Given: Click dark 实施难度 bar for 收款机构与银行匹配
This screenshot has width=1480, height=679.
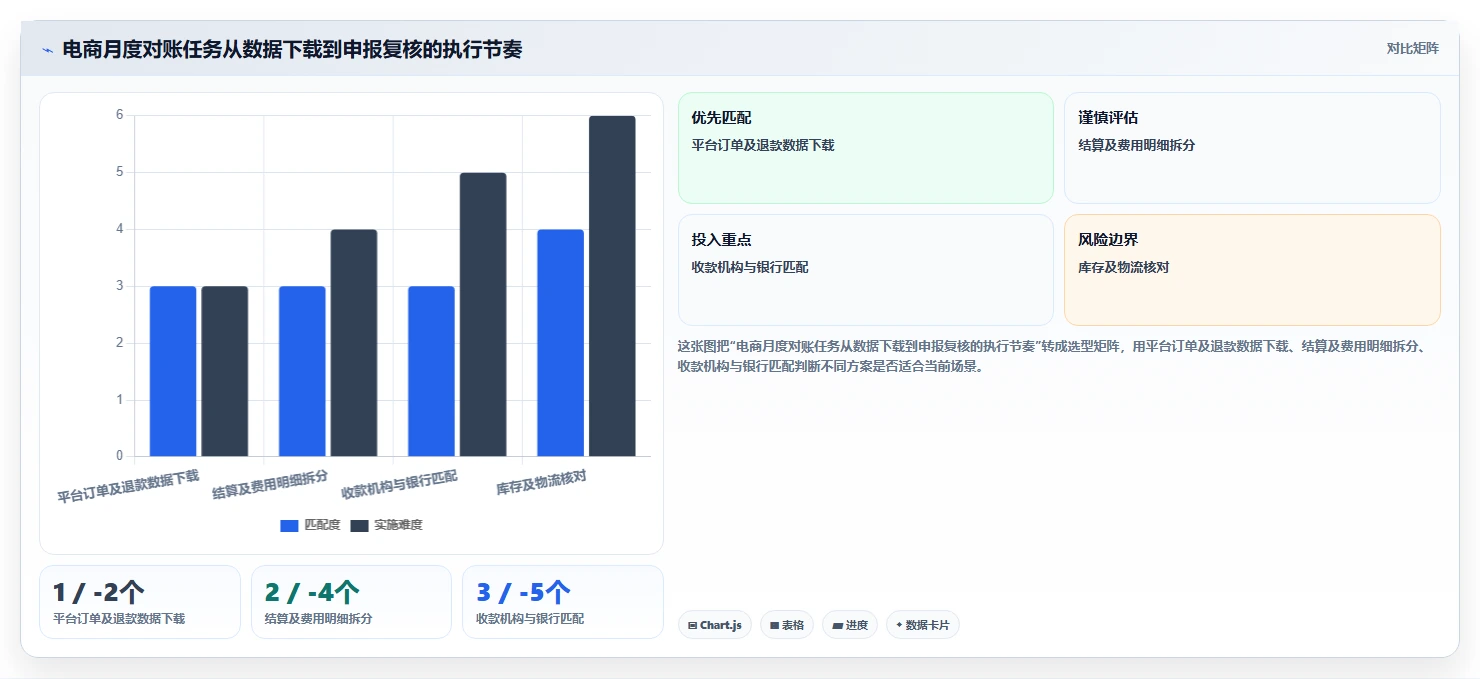Looking at the screenshot, I should [483, 315].
